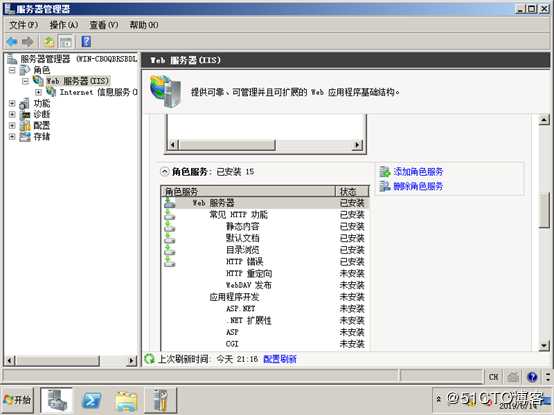Select the 常见 HTTP 功能 row
The height and width of the screenshot is (415, 554).
click(265, 215)
